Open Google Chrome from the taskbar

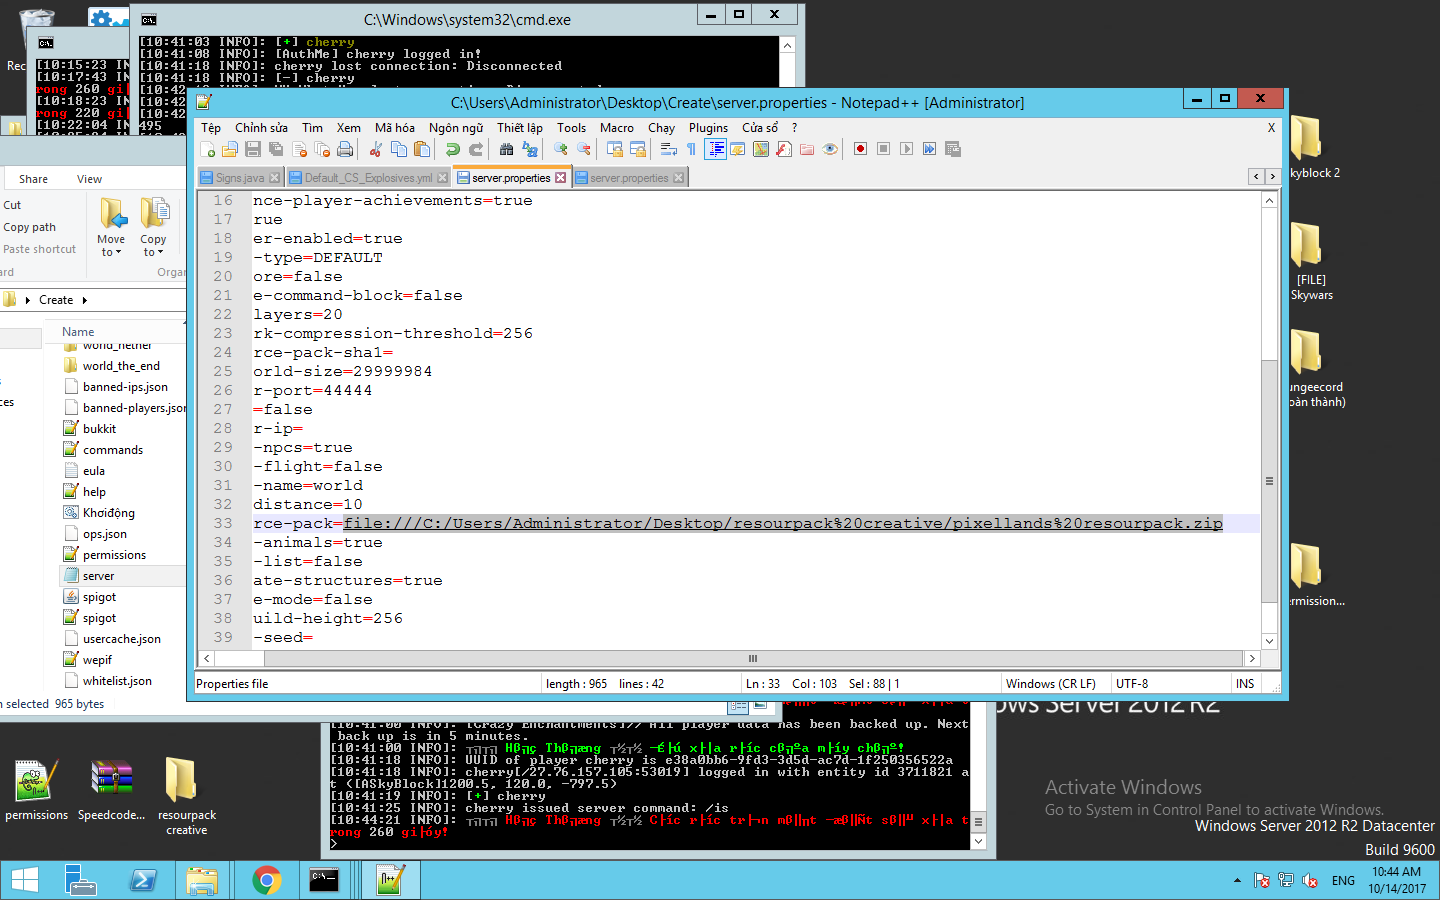coord(266,880)
